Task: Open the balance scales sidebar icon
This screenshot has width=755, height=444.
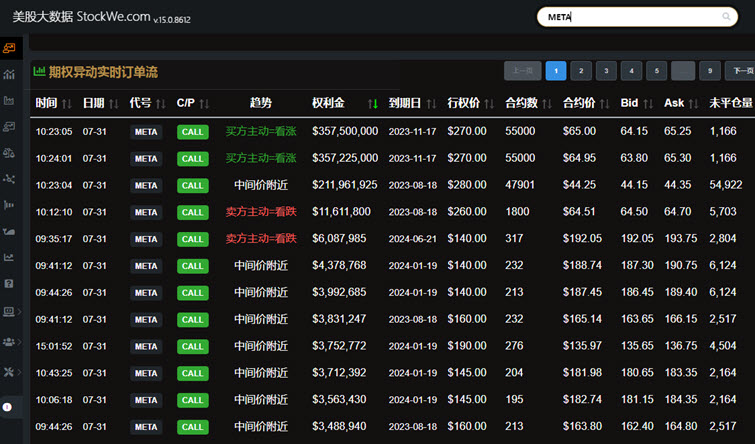Action: tap(9, 153)
